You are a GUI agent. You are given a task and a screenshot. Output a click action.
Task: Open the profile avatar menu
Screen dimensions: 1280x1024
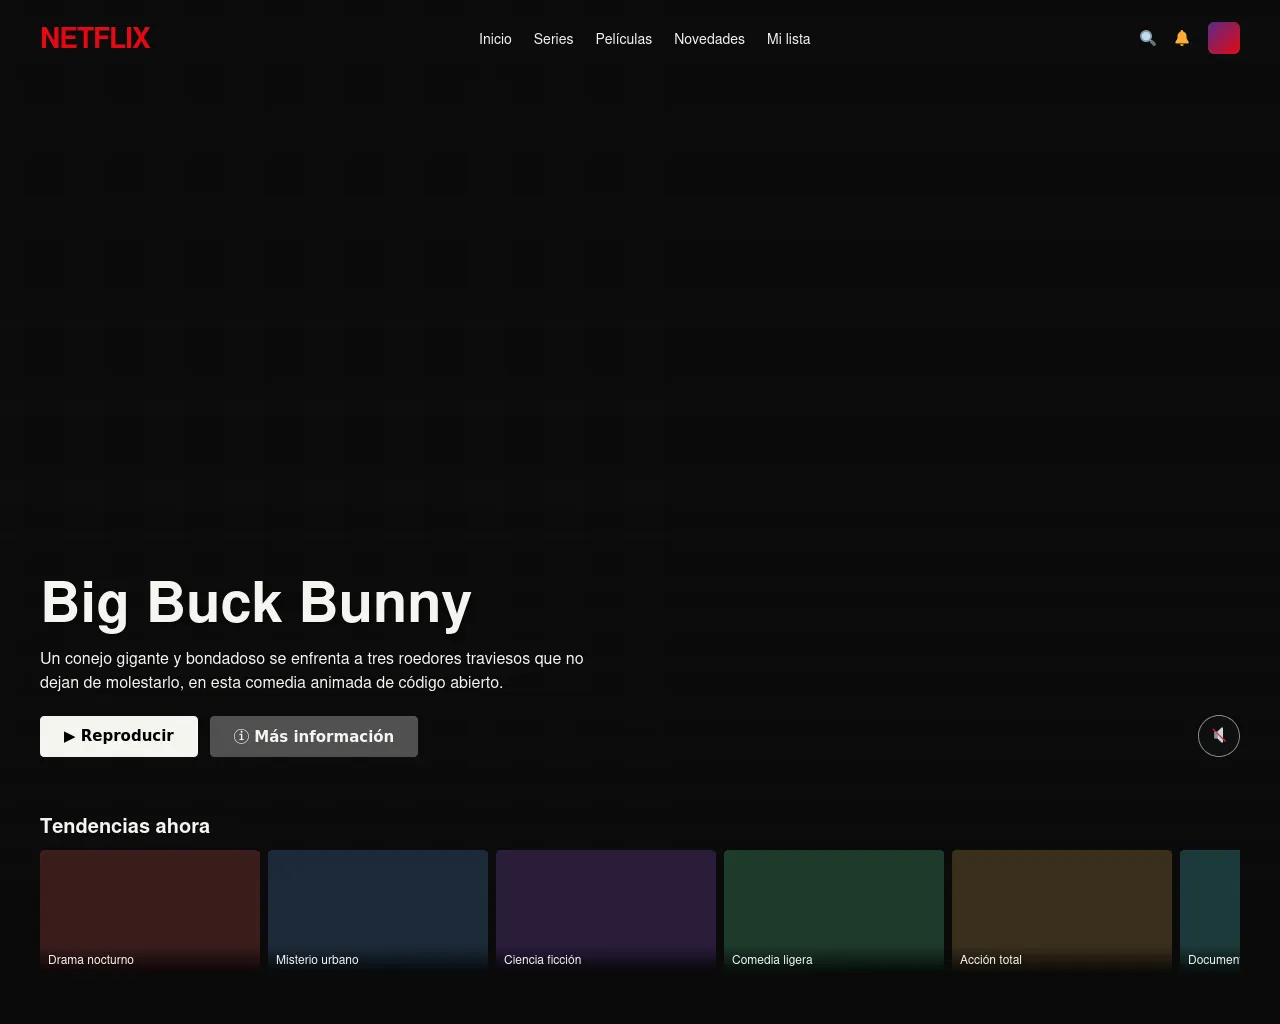1224,38
